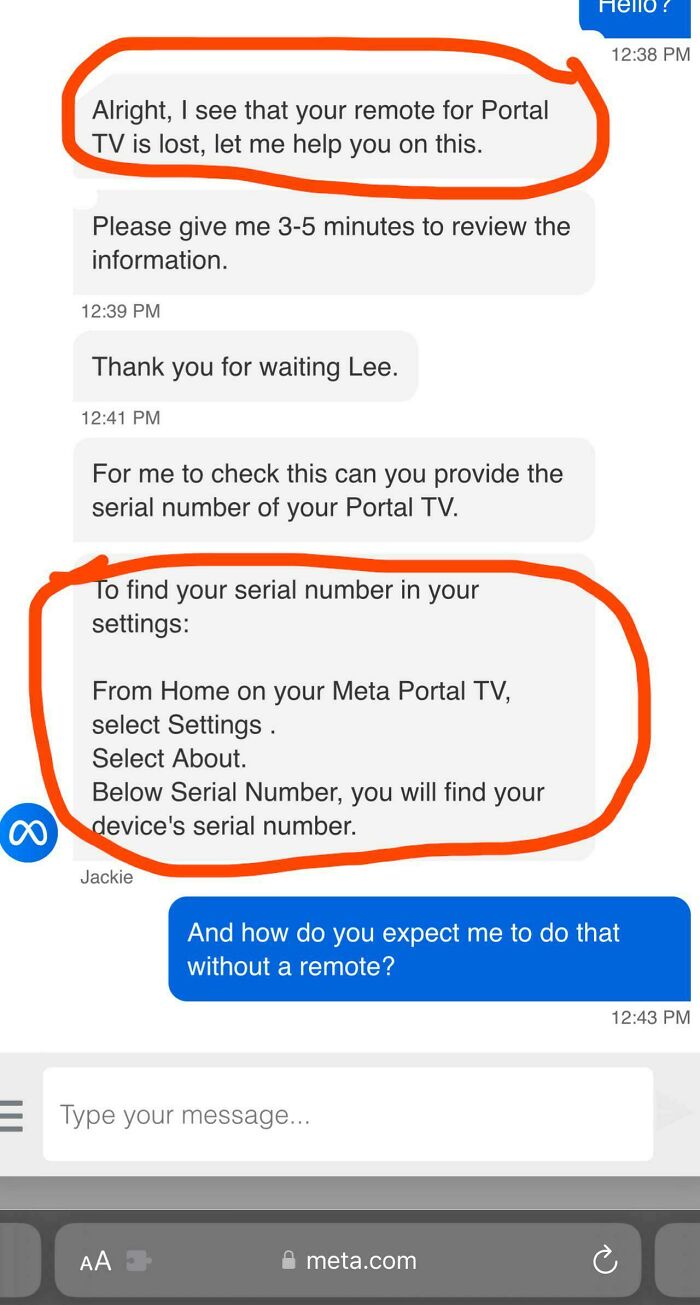Select the 'Hello?' blue message bubble
Image resolution: width=700 pixels, height=1305 pixels.
[633, 10]
